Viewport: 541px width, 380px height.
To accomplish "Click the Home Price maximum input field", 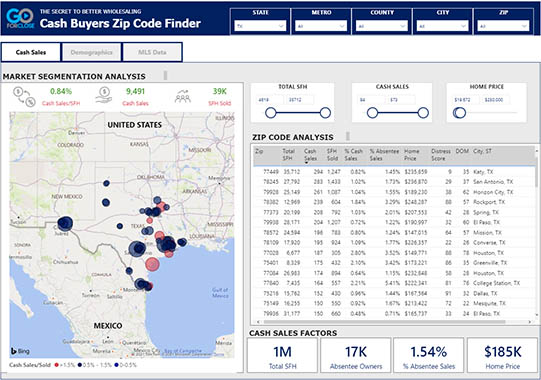I will click(495, 100).
